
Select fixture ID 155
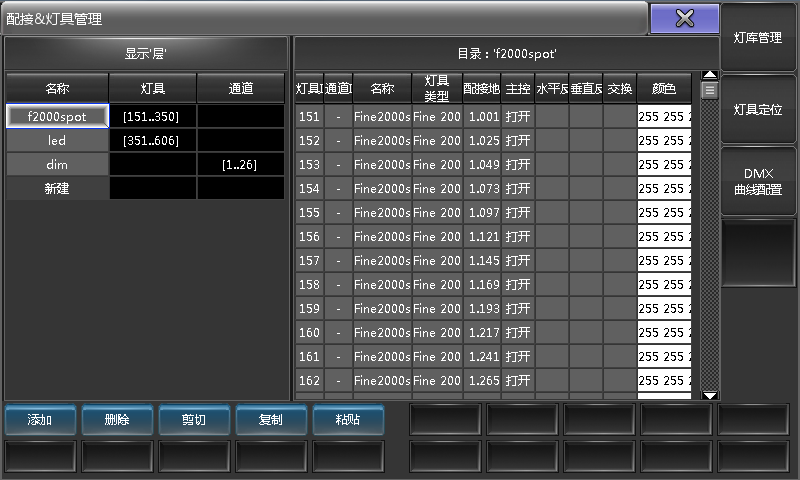click(x=309, y=212)
